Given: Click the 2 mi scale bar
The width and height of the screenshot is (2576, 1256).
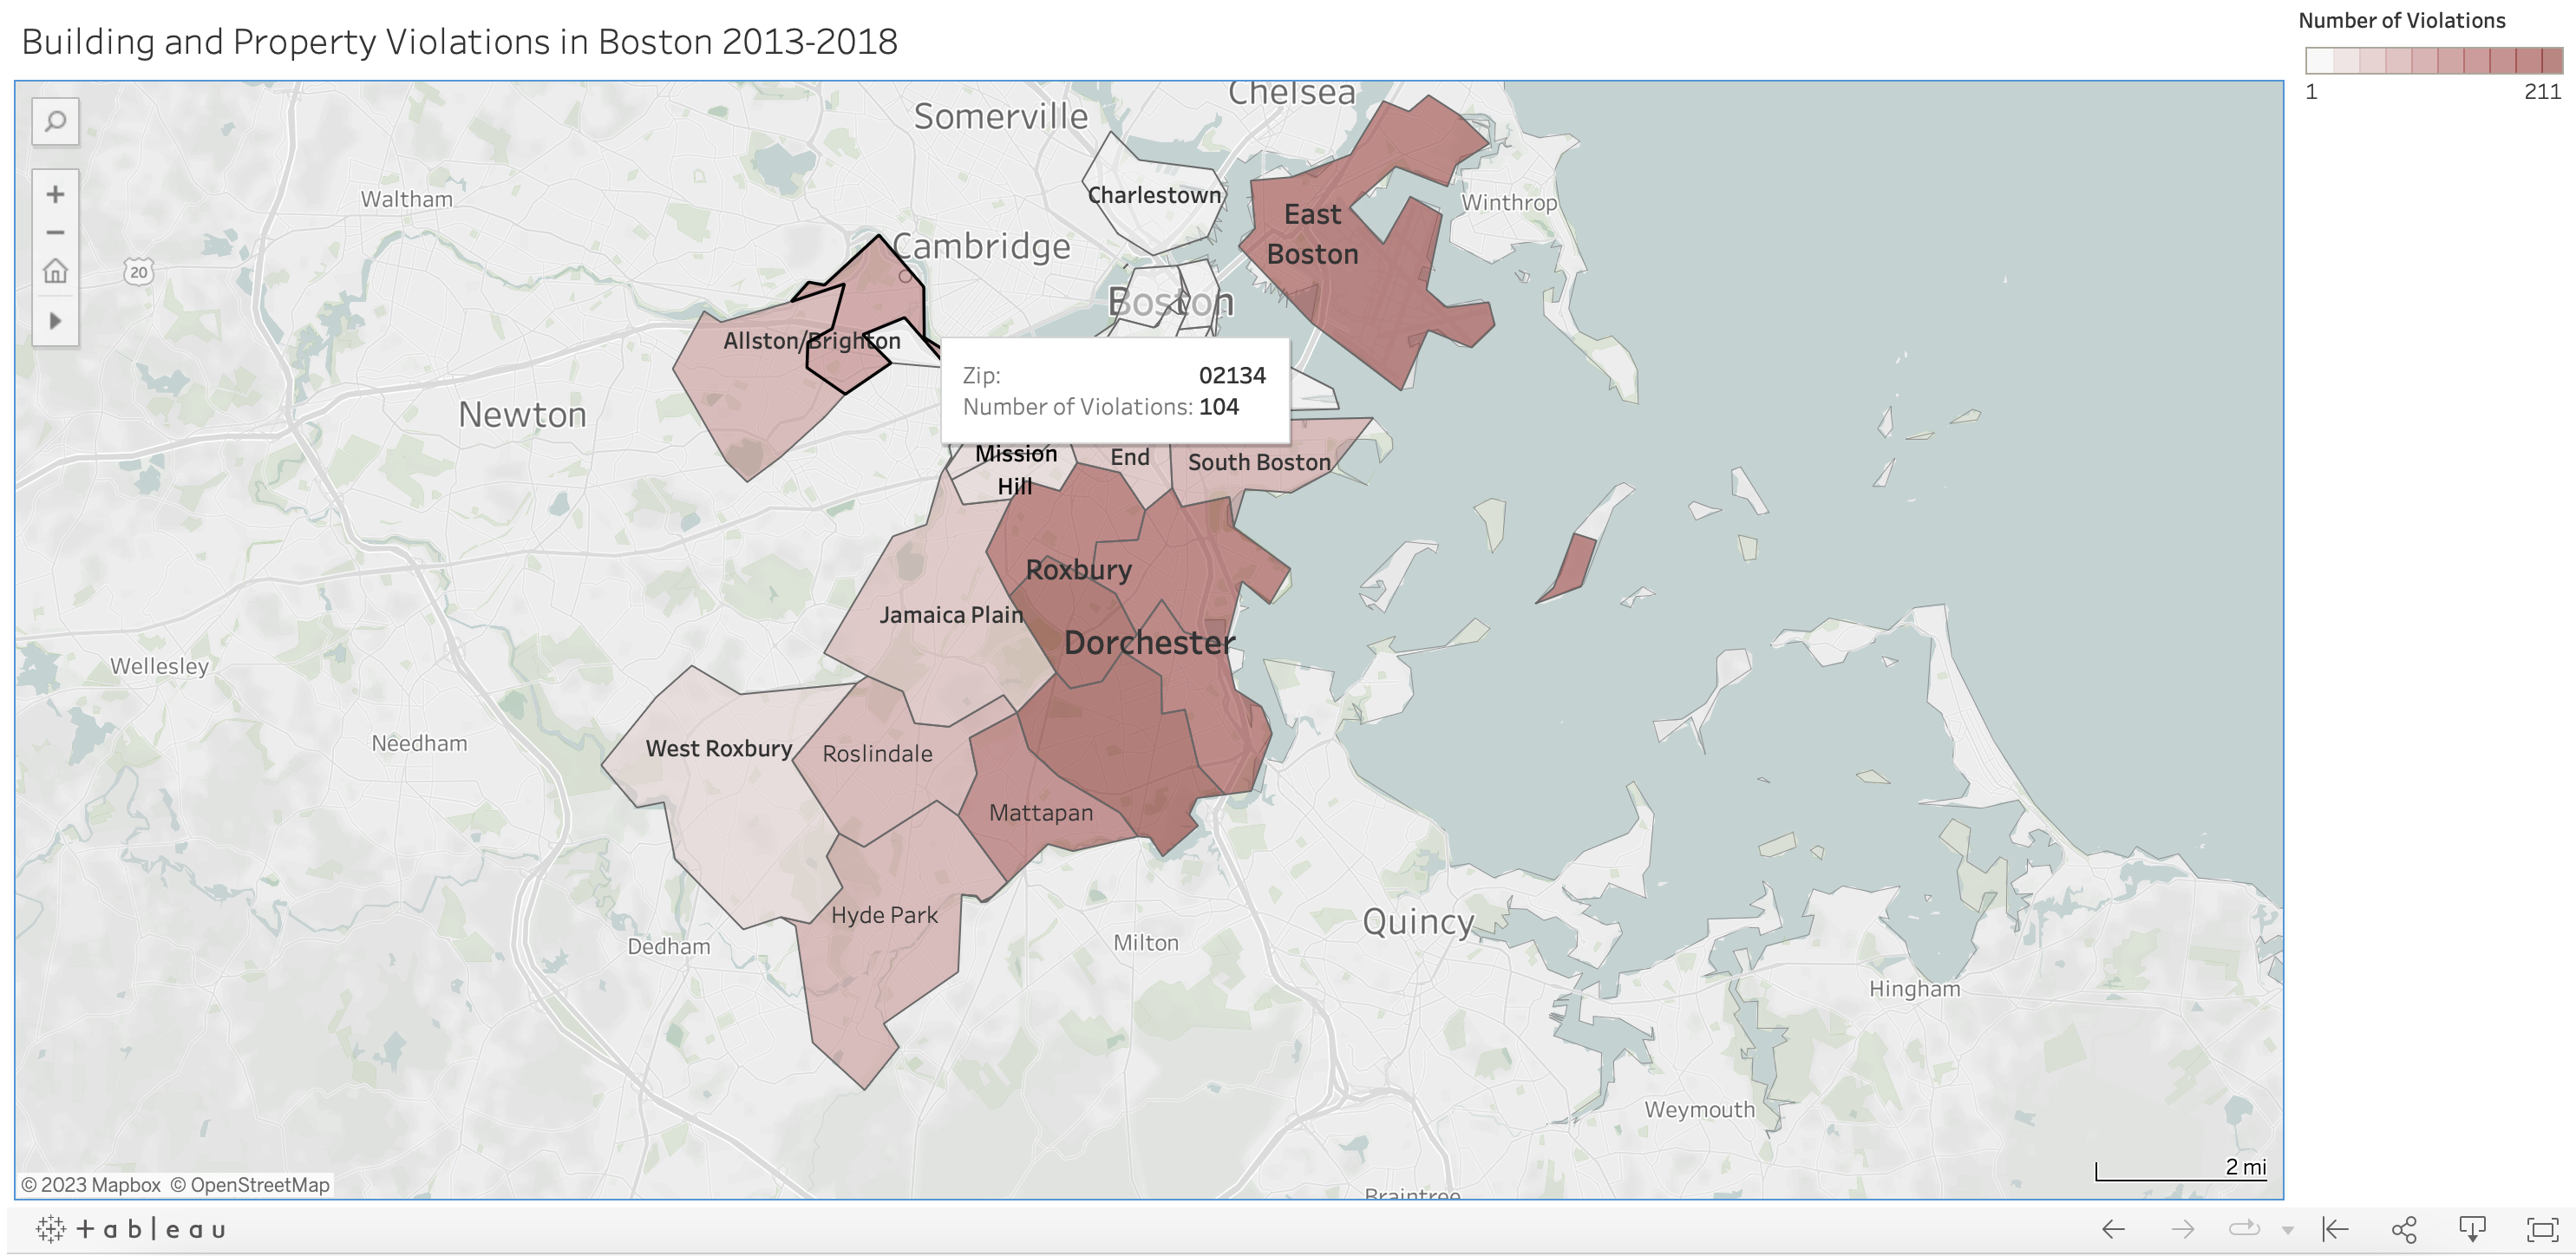Looking at the screenshot, I should [x=2181, y=1169].
